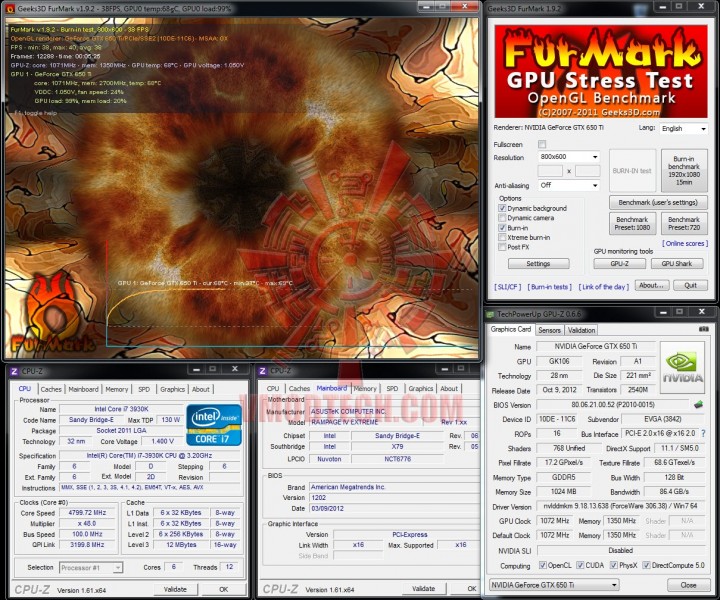This screenshot has height=600, width=720.
Task: Click the Core Speed 4799.72 MHz value
Action: tap(87, 512)
